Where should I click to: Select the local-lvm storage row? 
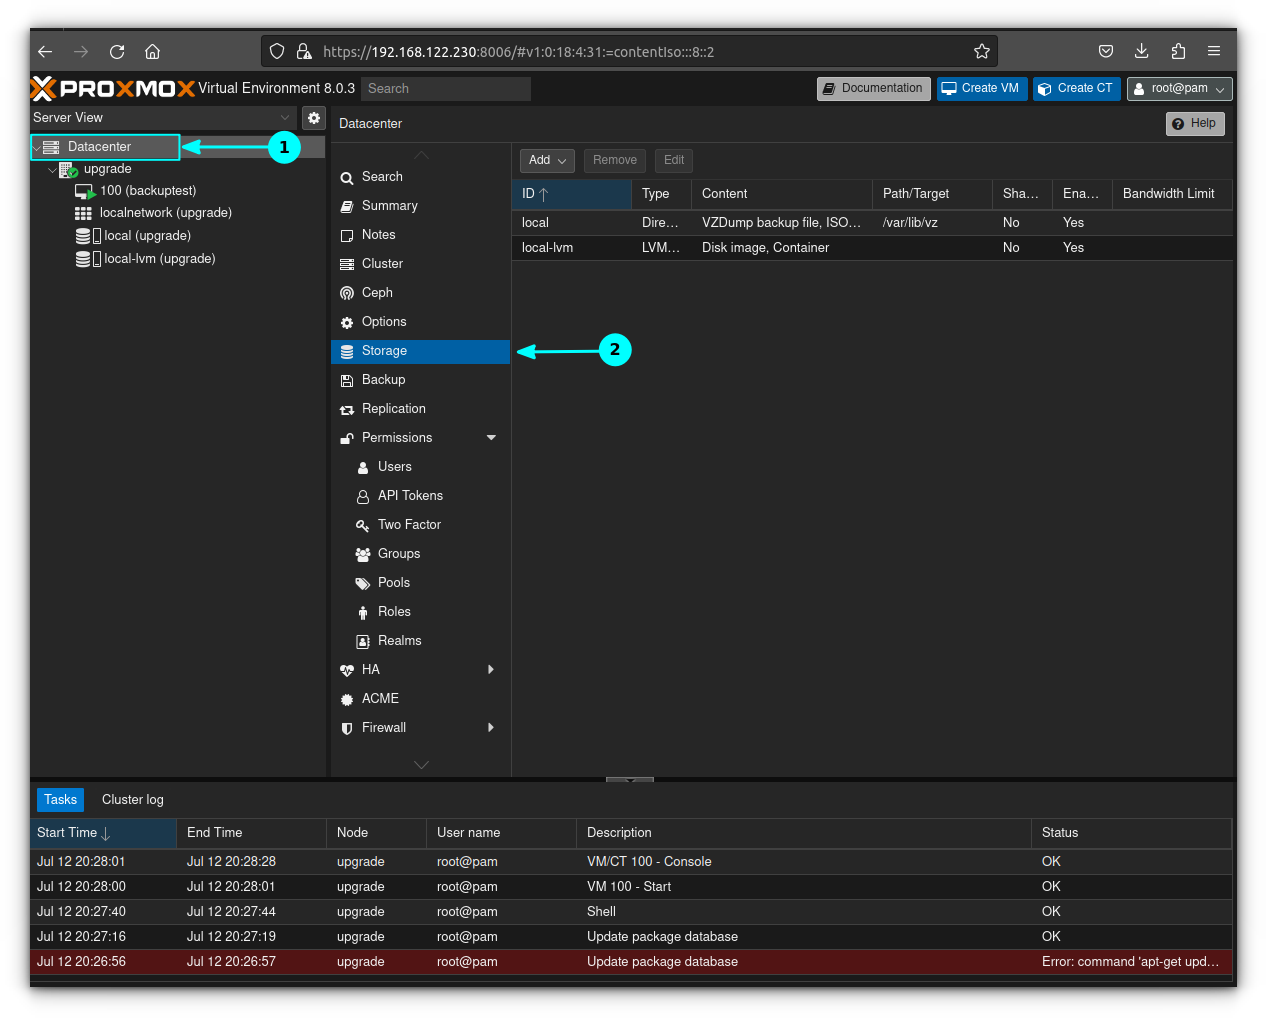coord(872,248)
